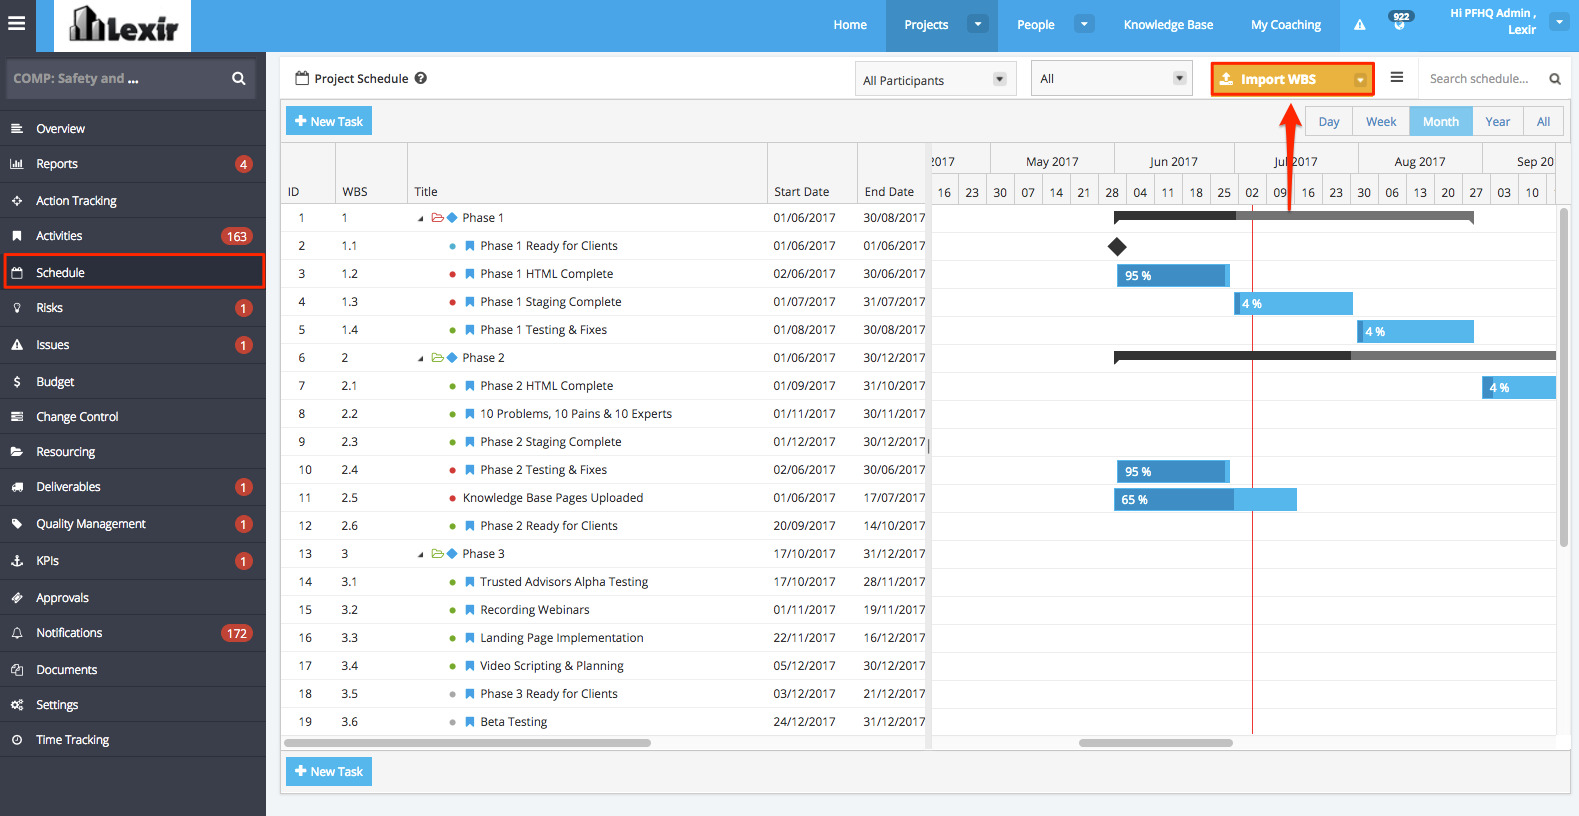The image size is (1579, 816).
Task: Open Knowledge Base in the top navigation
Action: [1168, 25]
